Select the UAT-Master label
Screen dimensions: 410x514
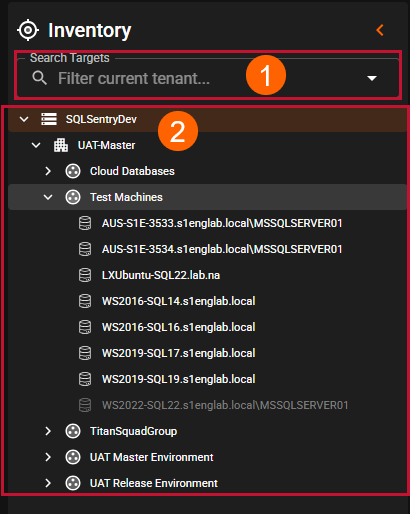pyautogui.click(x=106, y=145)
